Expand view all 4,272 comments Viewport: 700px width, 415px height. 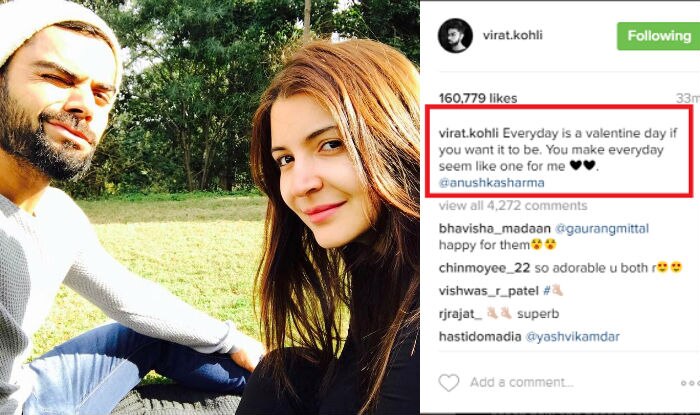coord(513,206)
